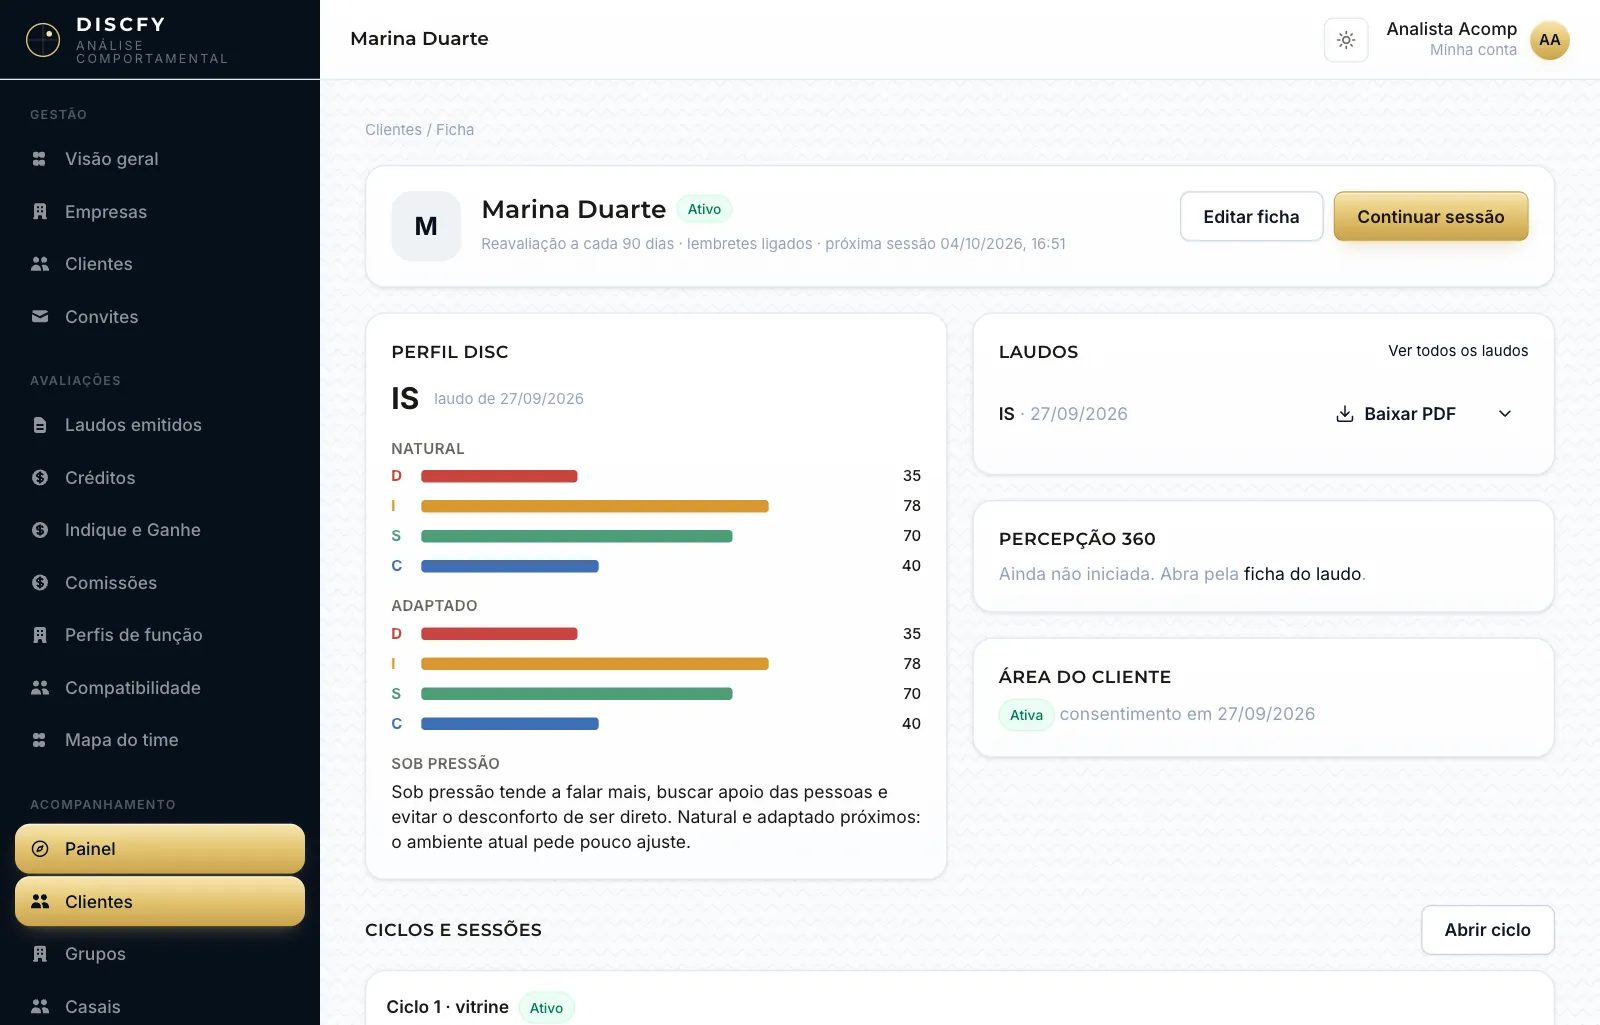Click the AA user avatar

(1549, 40)
